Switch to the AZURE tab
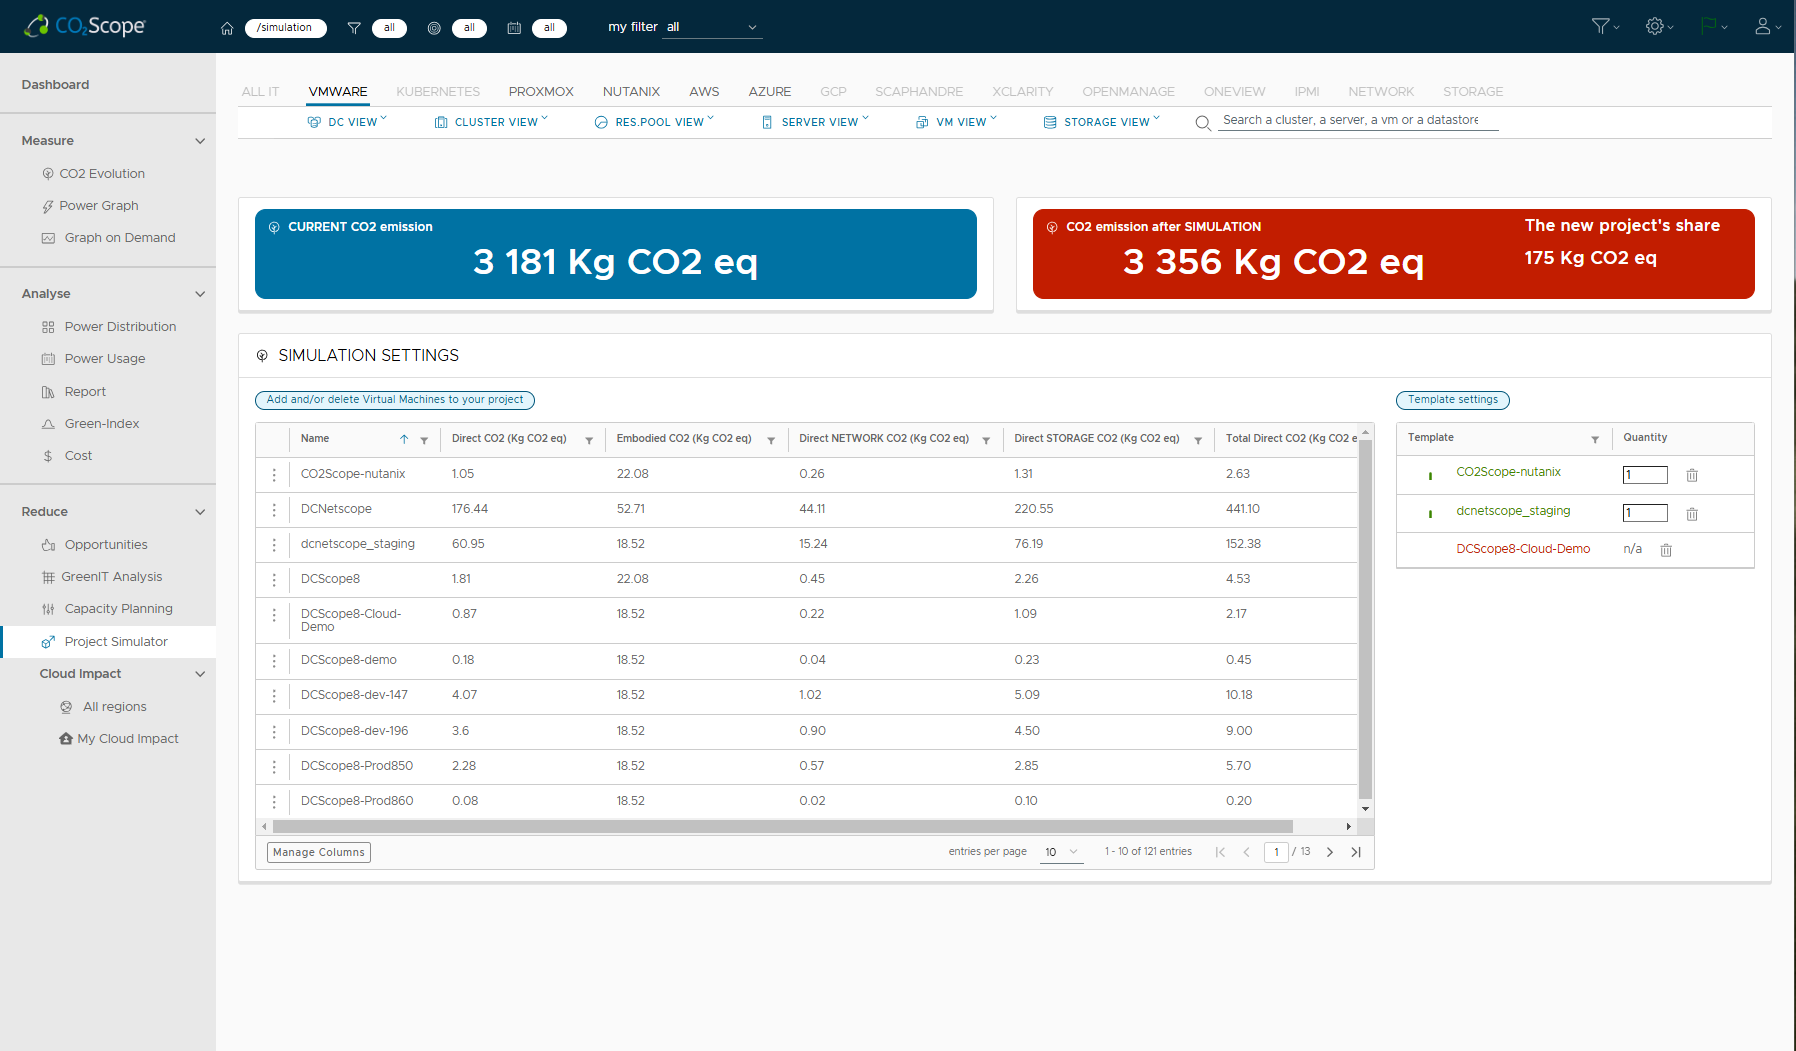The height and width of the screenshot is (1051, 1796). (x=770, y=91)
